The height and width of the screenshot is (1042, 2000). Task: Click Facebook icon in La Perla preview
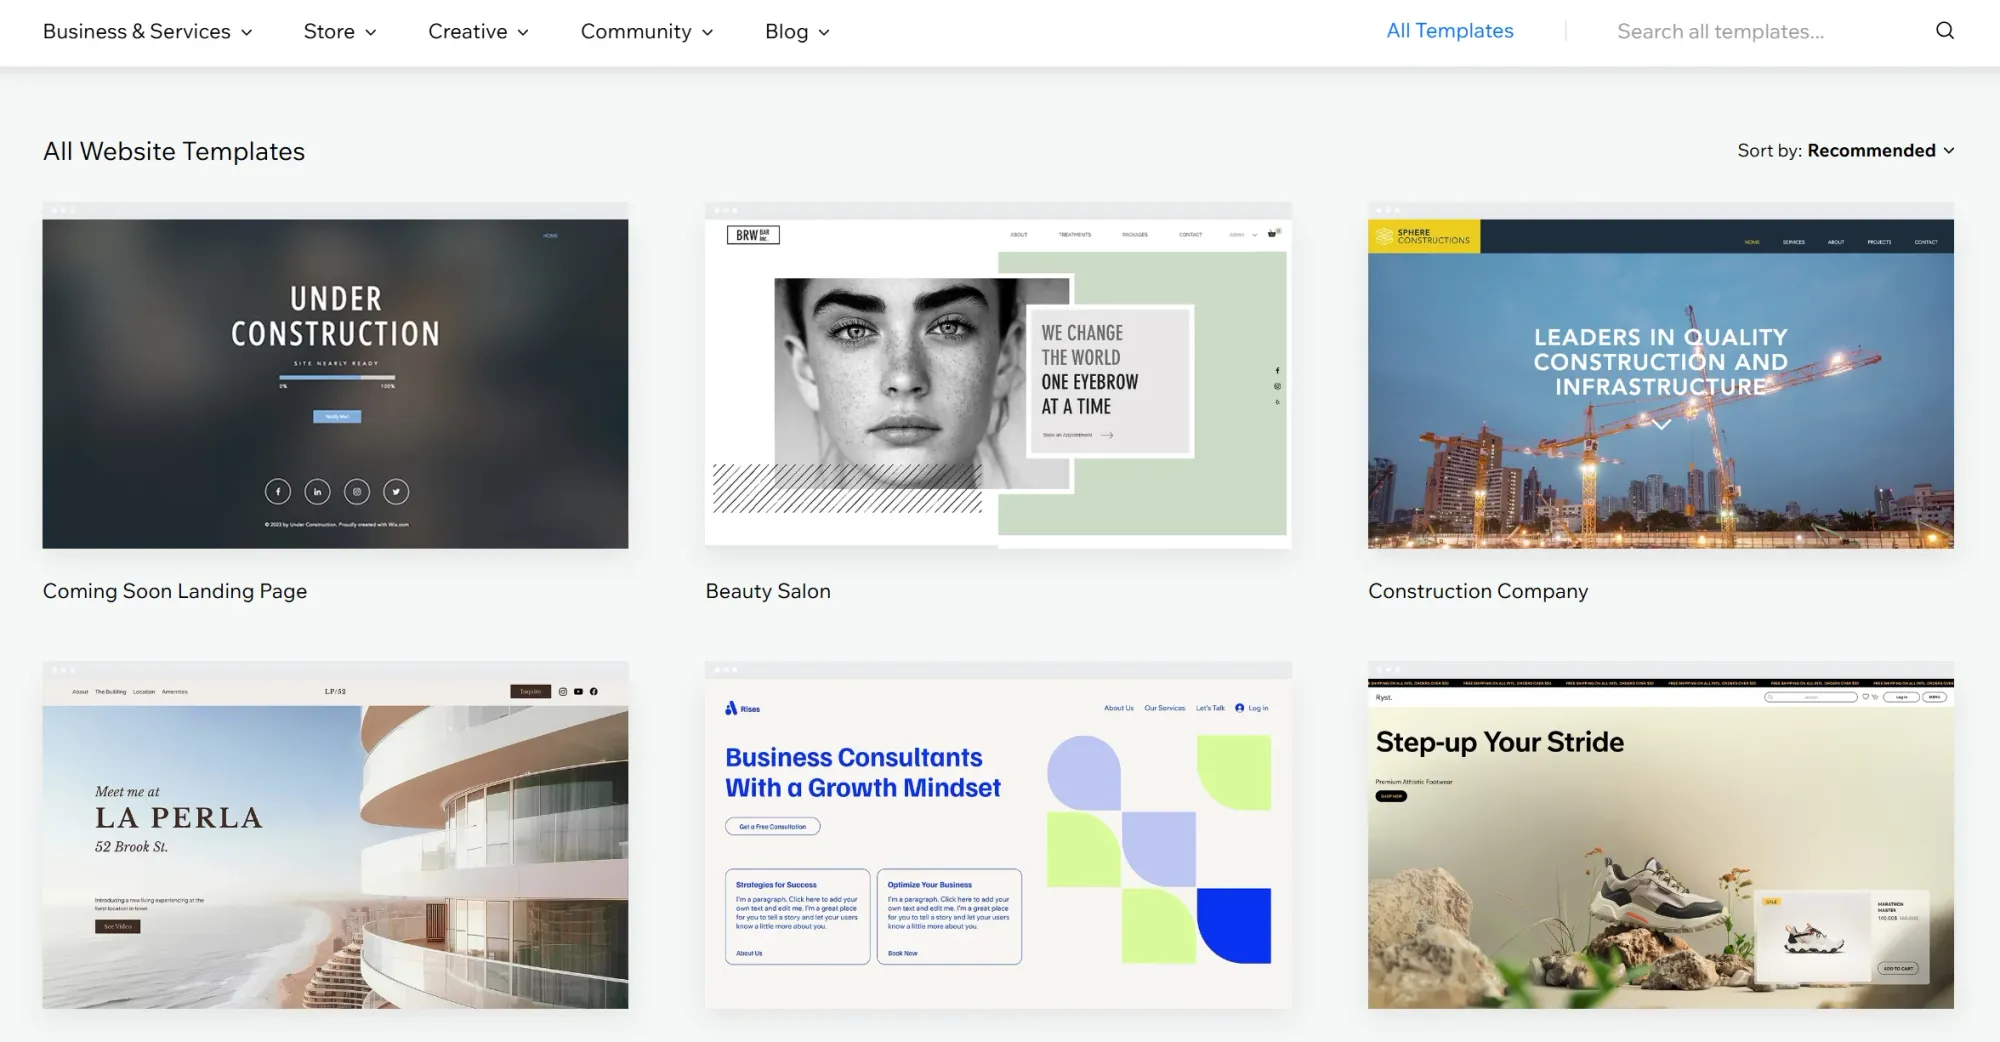coord(594,691)
